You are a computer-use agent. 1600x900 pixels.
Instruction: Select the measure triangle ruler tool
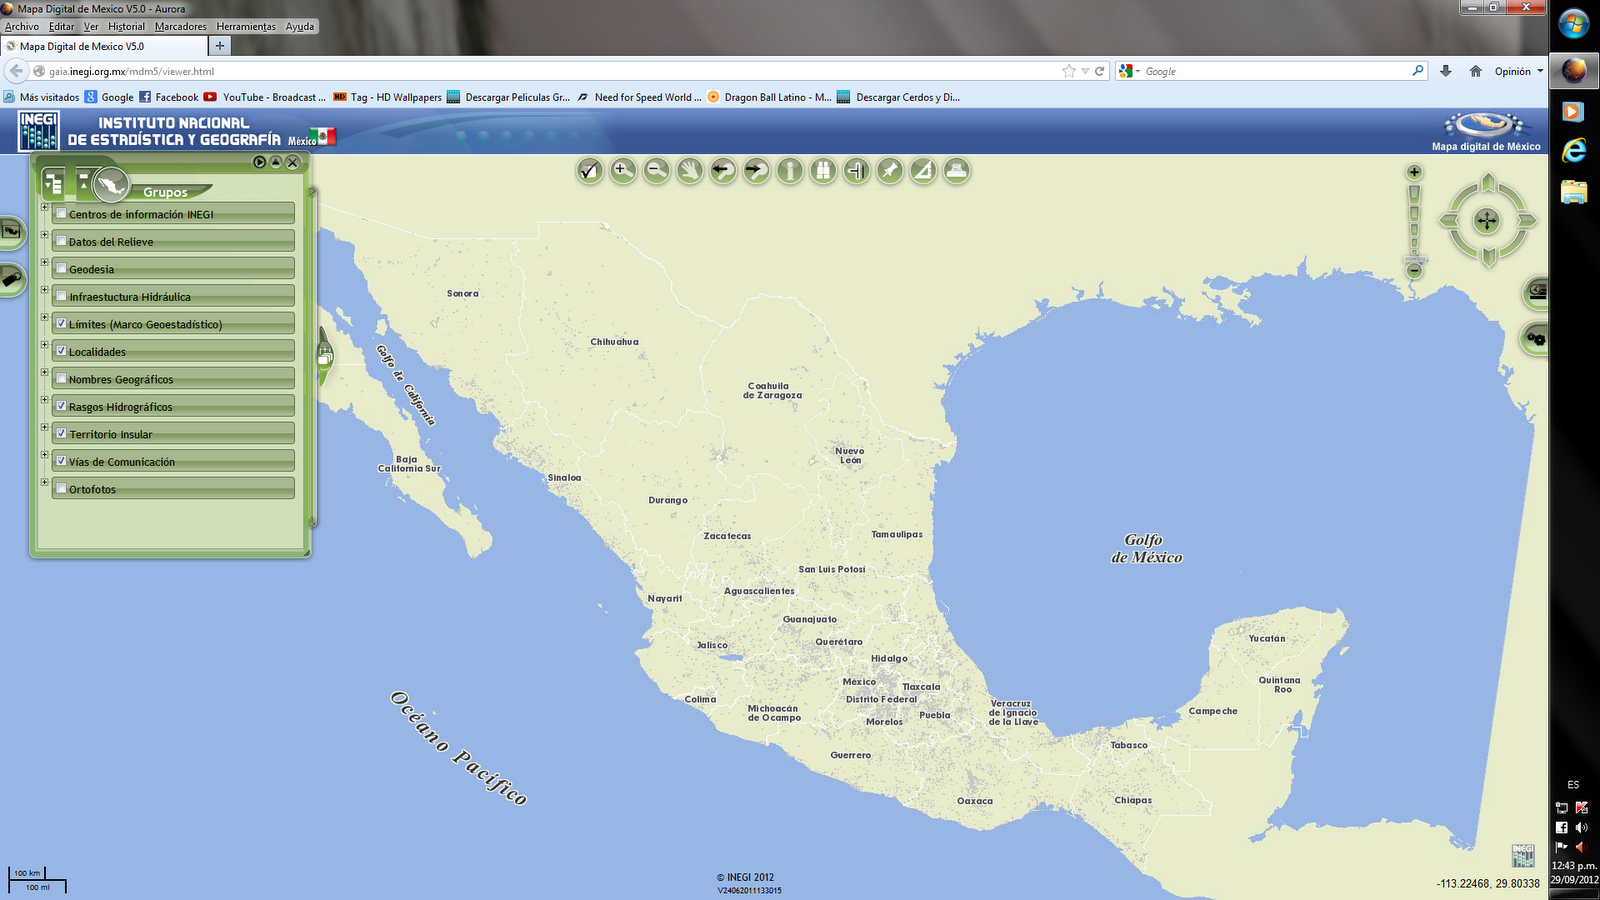[x=924, y=171]
